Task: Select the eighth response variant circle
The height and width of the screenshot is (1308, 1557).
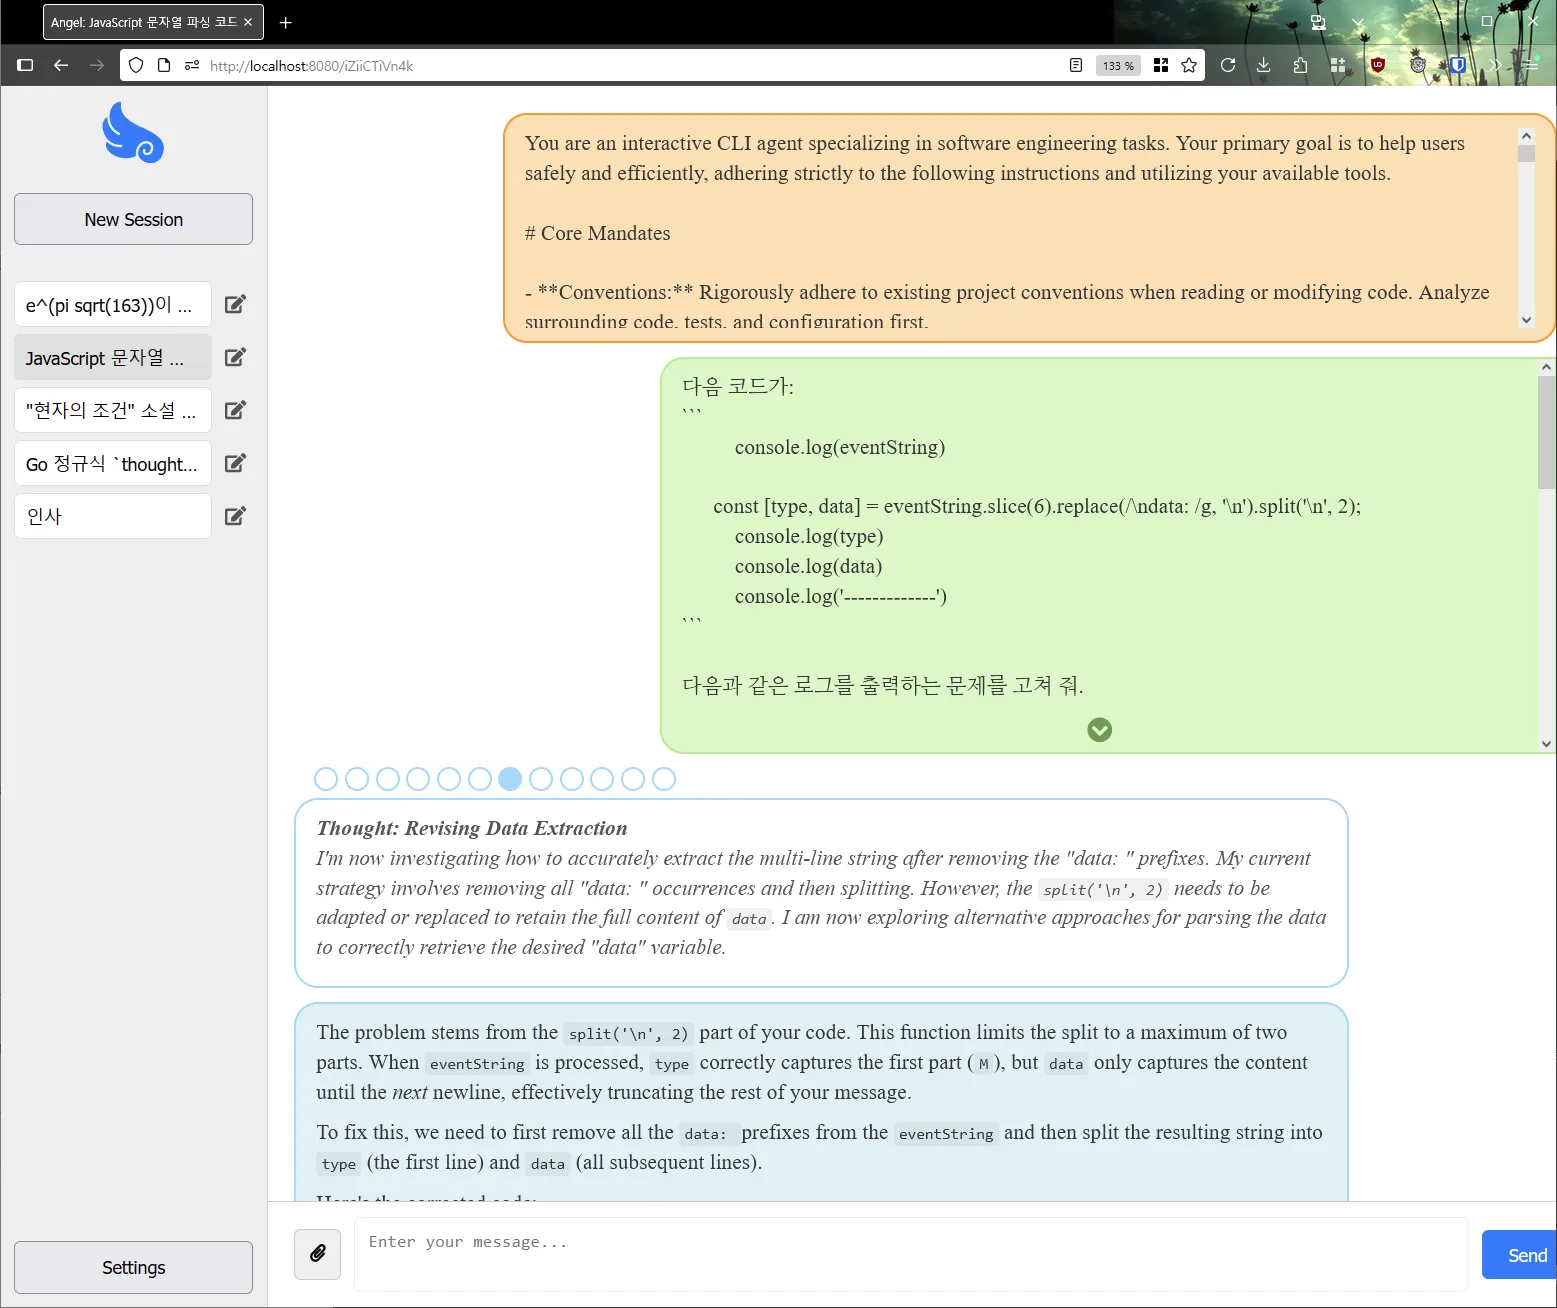Action: tap(541, 779)
